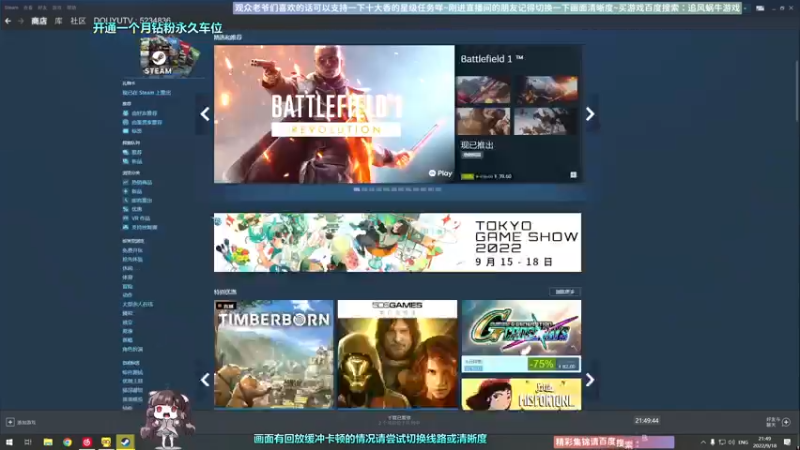The width and height of the screenshot is (800, 450).
Task: Open the Windows notification center icon
Action: click(787, 442)
